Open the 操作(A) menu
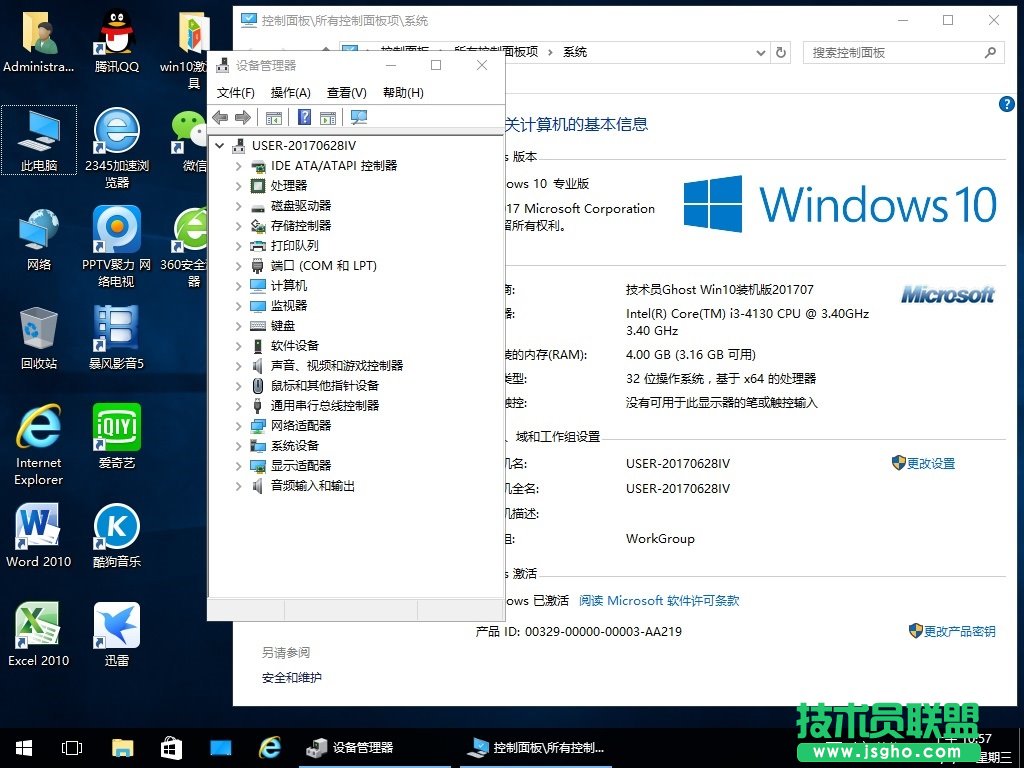The height and width of the screenshot is (768, 1024). [291, 93]
